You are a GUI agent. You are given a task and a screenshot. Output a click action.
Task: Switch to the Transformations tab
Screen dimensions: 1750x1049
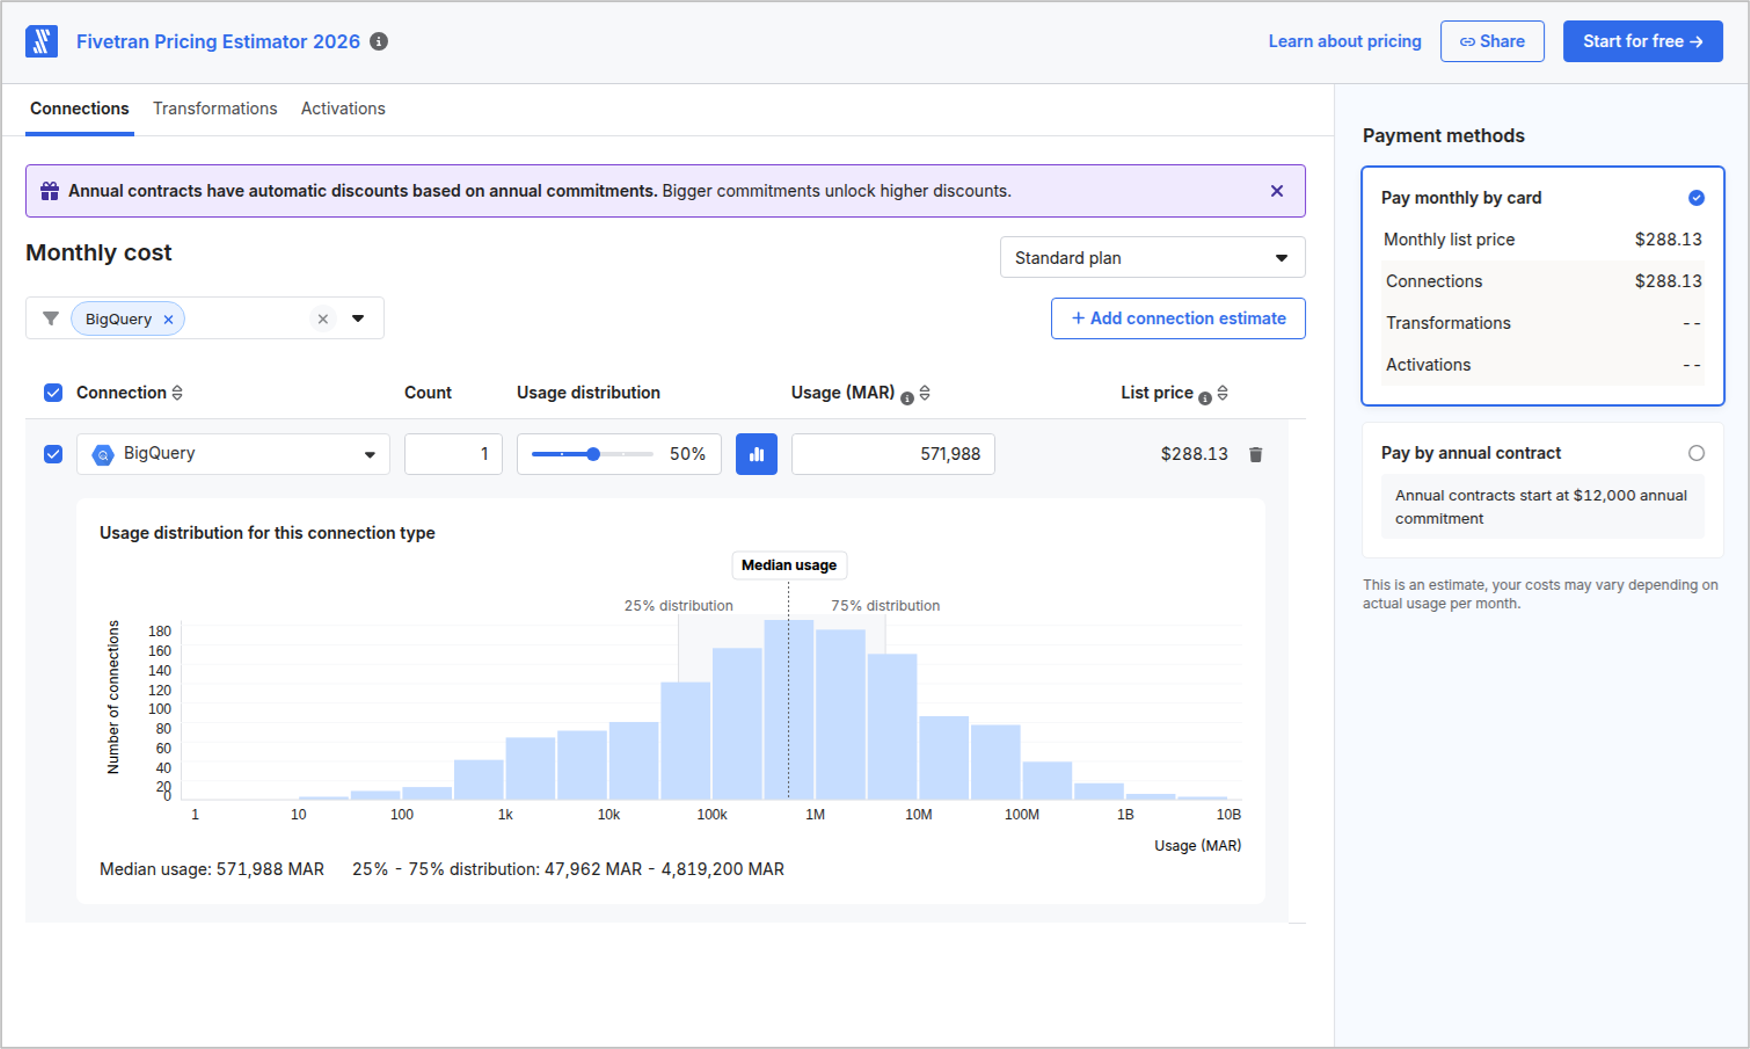coord(215,109)
